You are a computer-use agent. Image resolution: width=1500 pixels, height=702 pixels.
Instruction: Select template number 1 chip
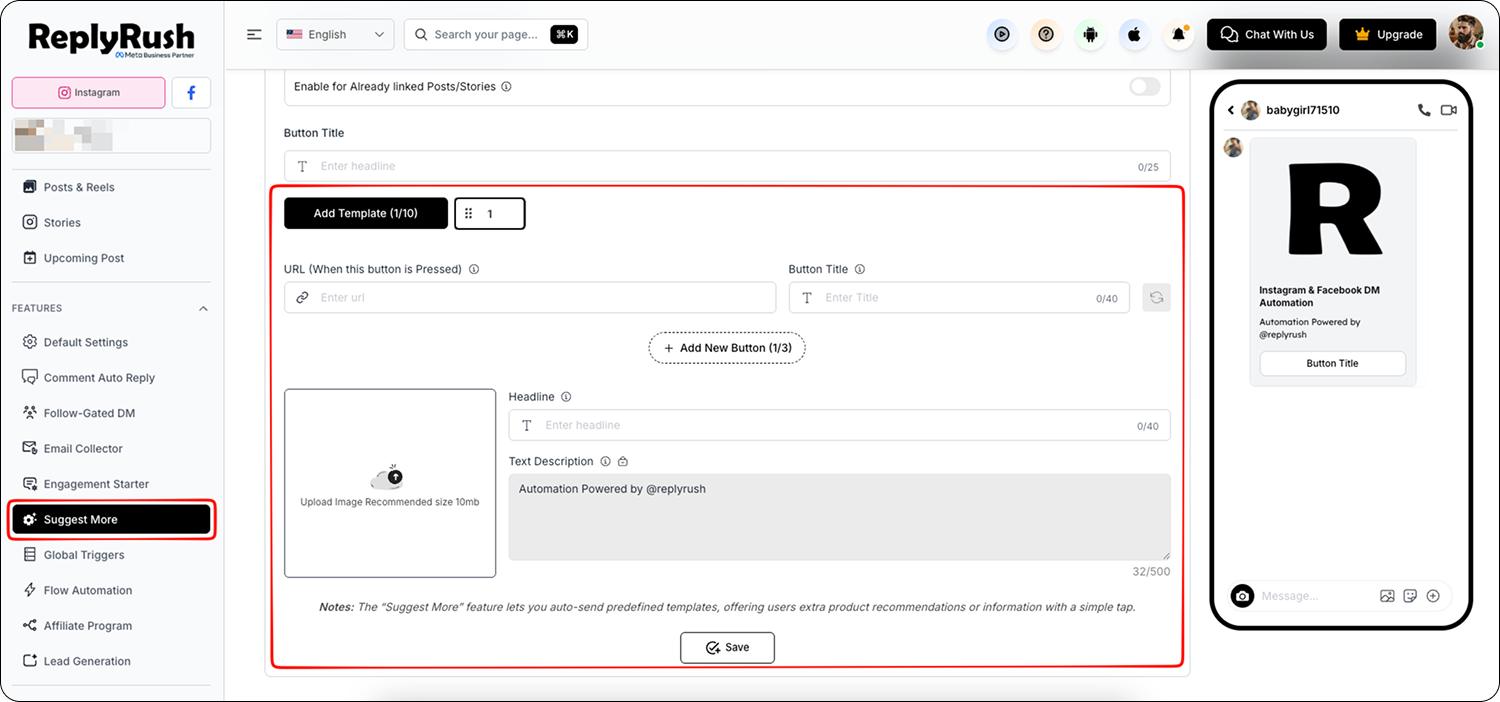(x=490, y=214)
